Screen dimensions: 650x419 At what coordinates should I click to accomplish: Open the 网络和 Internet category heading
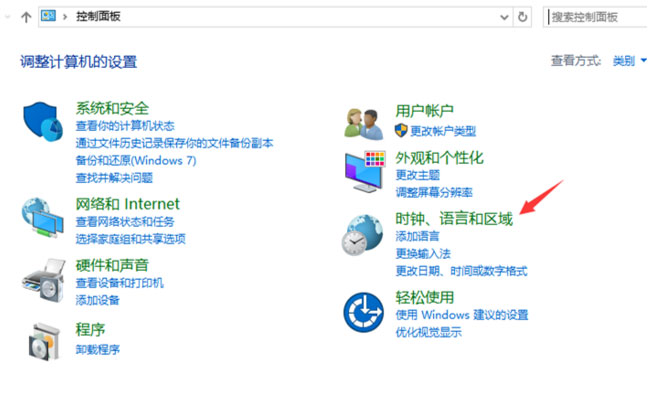point(127,204)
